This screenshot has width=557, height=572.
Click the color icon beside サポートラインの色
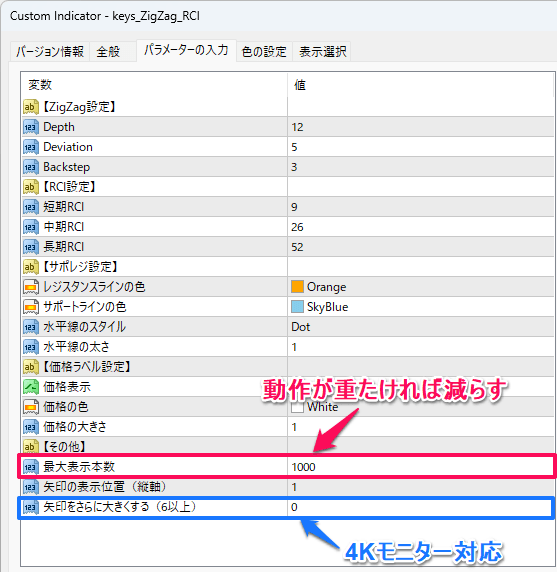tap(31, 307)
